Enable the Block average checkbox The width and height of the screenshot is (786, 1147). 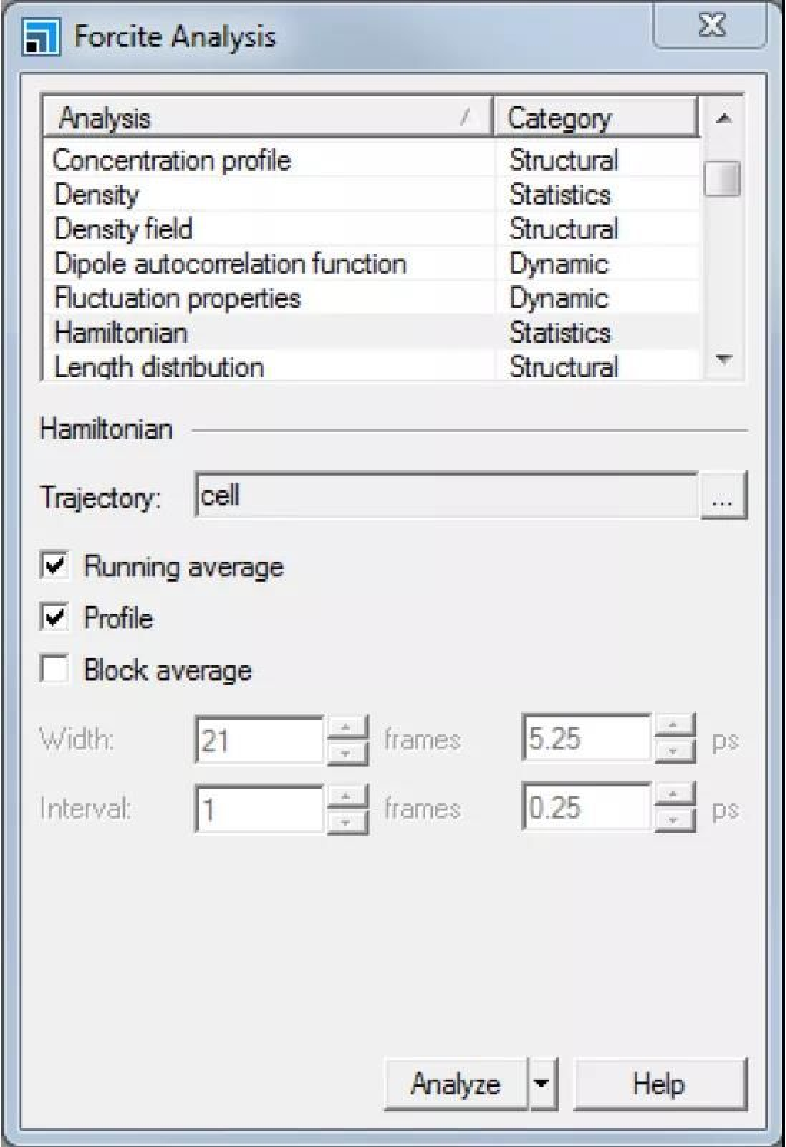(55, 670)
